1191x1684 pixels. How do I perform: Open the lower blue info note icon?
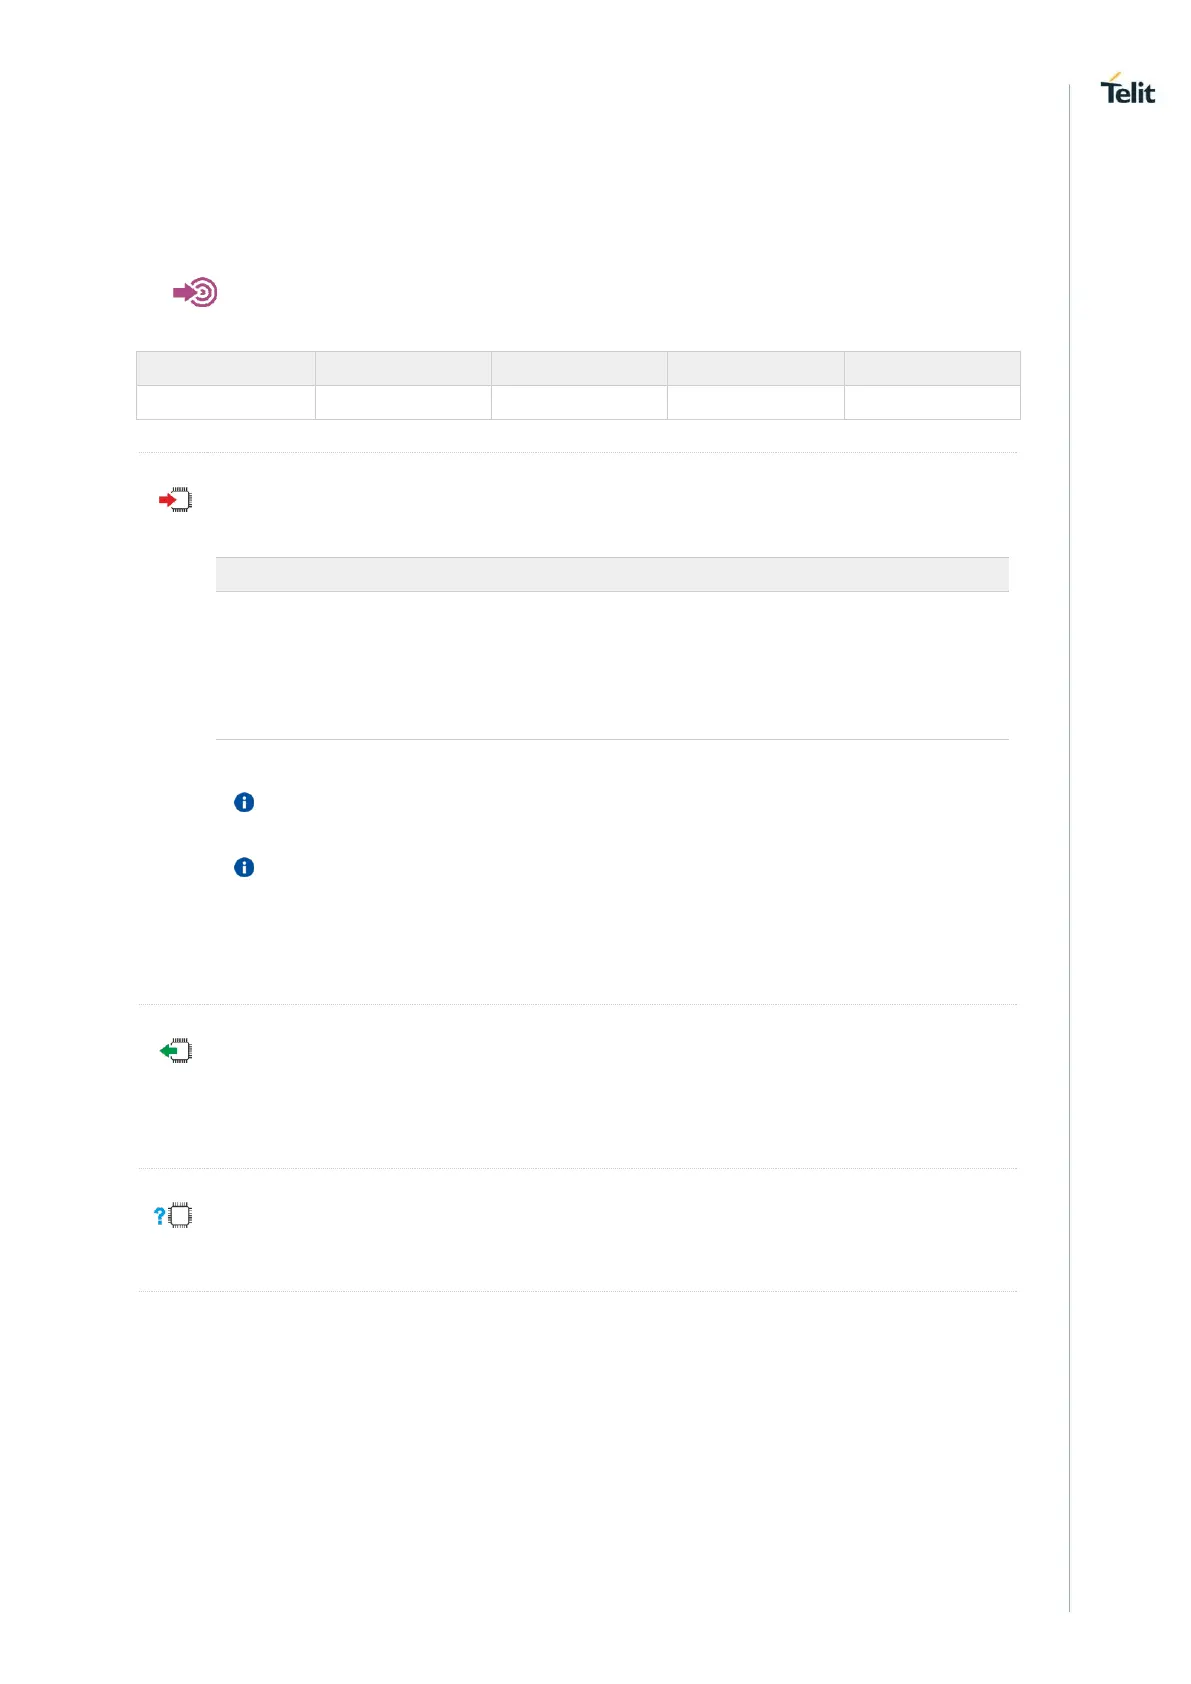click(x=244, y=867)
